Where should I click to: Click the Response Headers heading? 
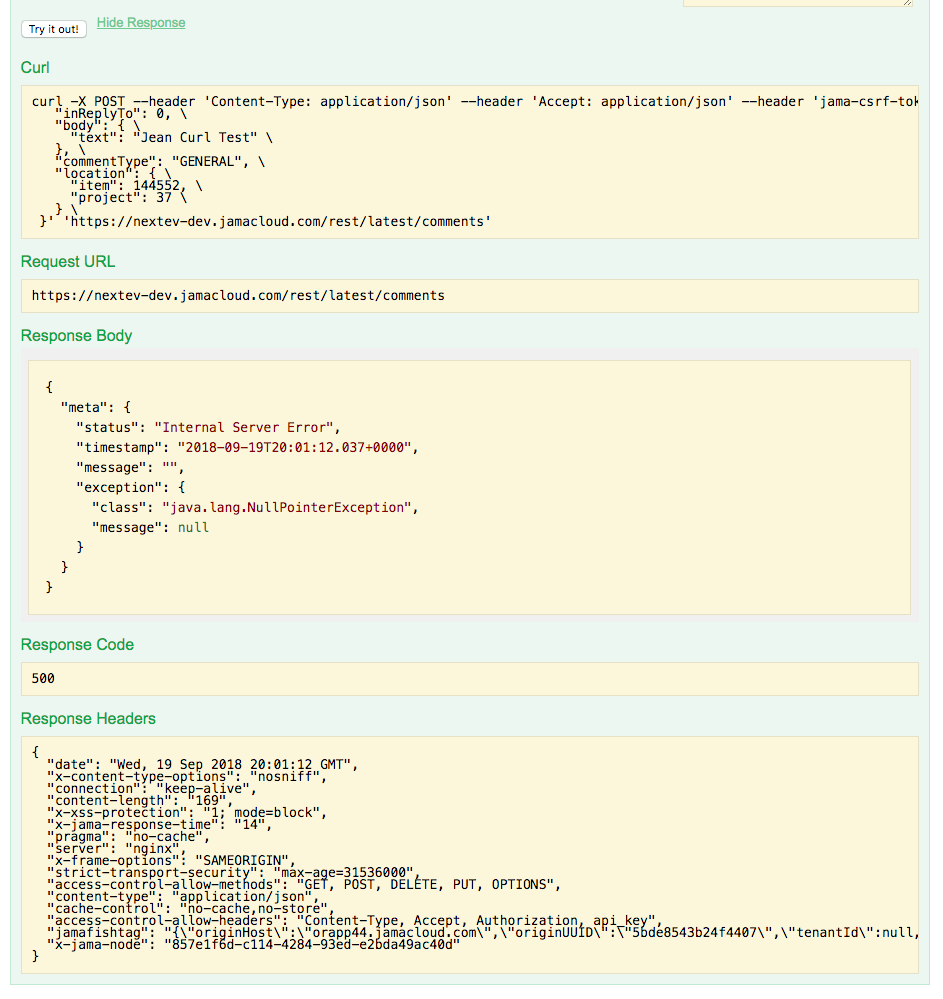88,719
